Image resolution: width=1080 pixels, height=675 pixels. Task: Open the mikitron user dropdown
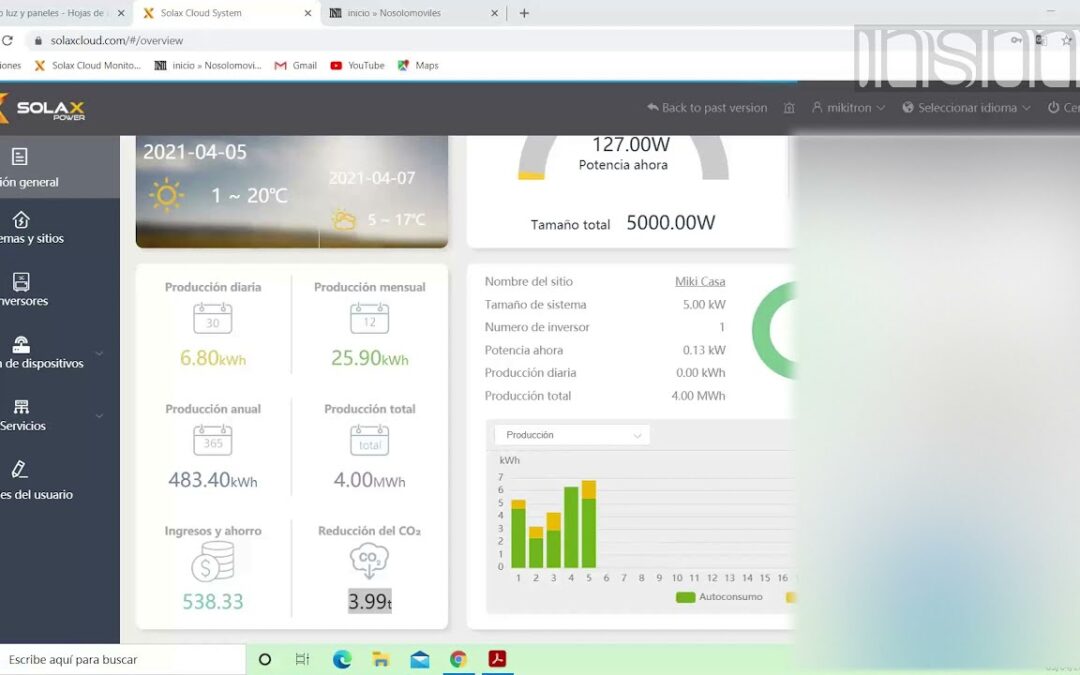(x=849, y=108)
